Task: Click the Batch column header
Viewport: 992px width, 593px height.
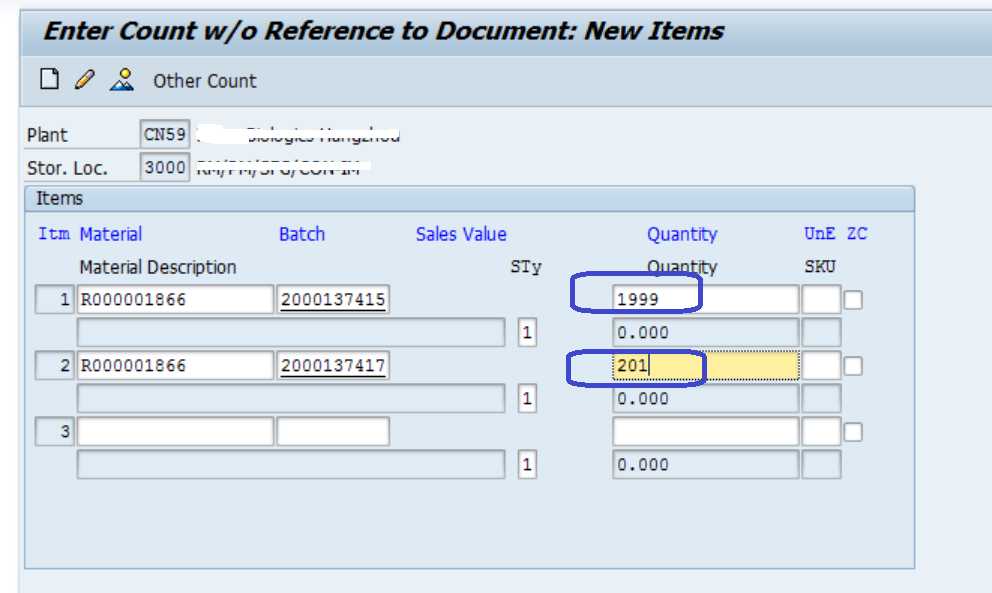Action: [302, 234]
